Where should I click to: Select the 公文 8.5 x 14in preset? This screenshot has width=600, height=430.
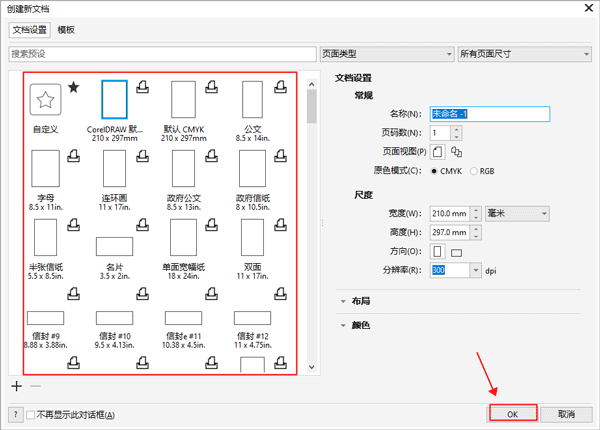252,99
